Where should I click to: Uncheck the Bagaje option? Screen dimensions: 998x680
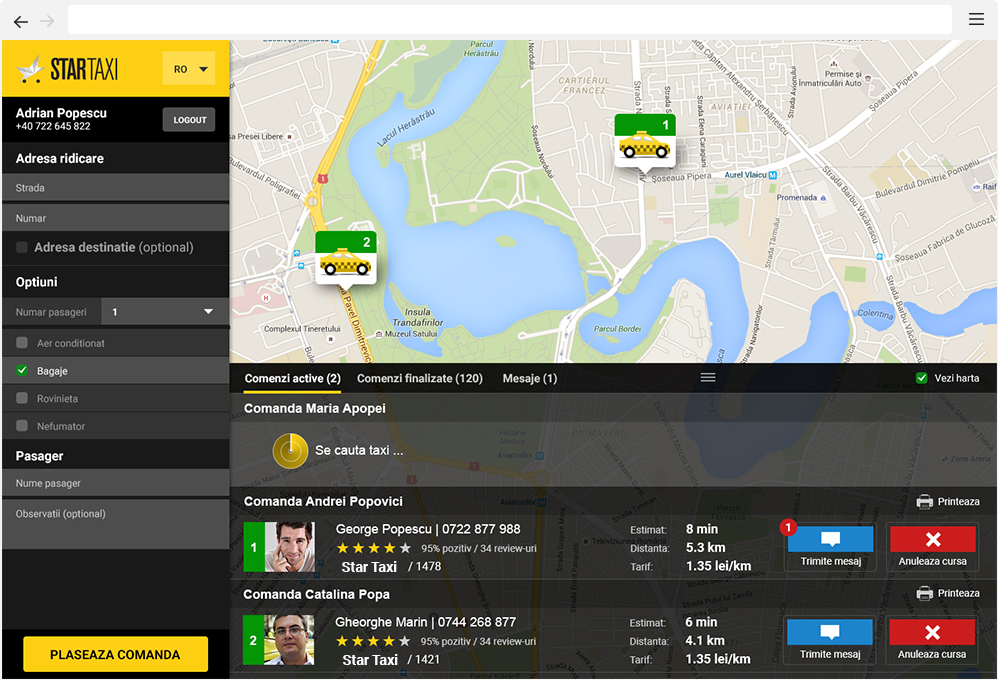pyautogui.click(x=22, y=371)
